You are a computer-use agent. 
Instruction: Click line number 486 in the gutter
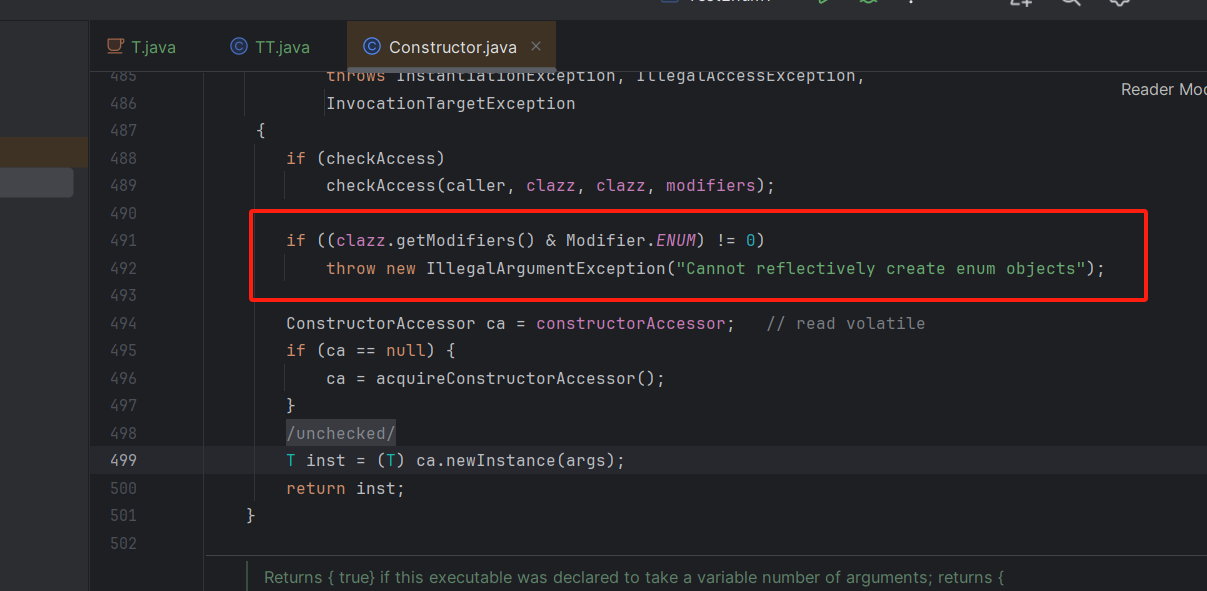(x=123, y=103)
